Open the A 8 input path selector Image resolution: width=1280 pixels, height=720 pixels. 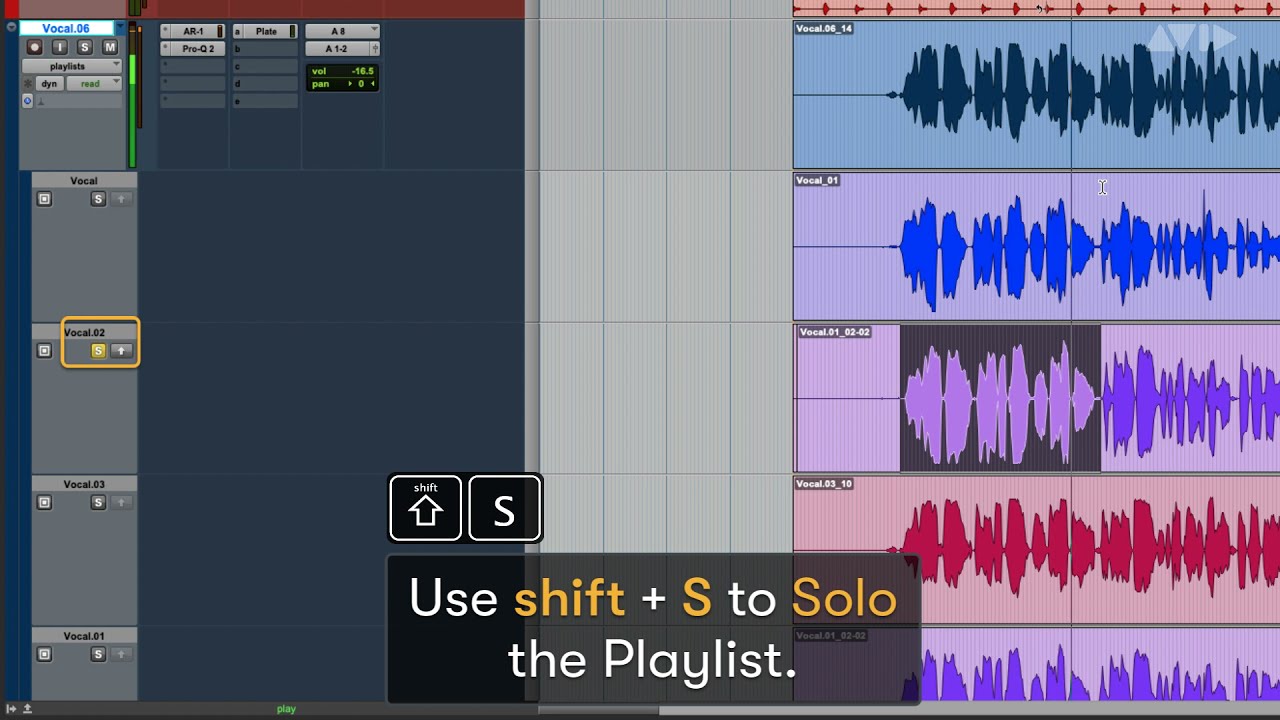coord(342,32)
